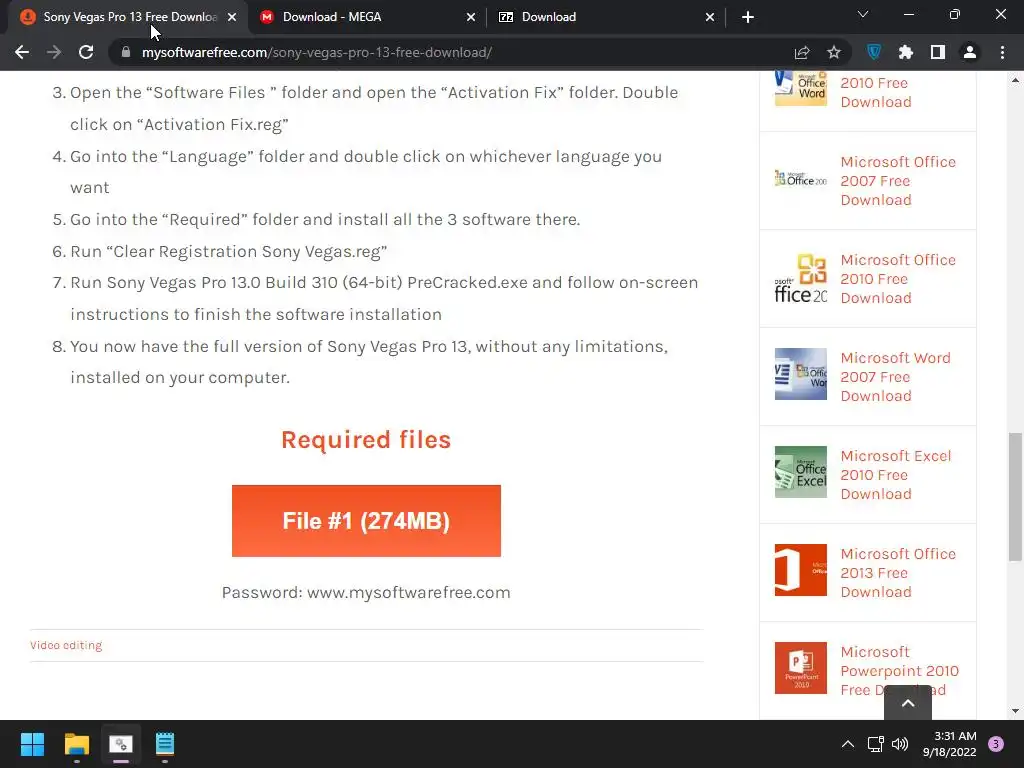Open the network status icon
The width and height of the screenshot is (1024, 768).
click(876, 744)
